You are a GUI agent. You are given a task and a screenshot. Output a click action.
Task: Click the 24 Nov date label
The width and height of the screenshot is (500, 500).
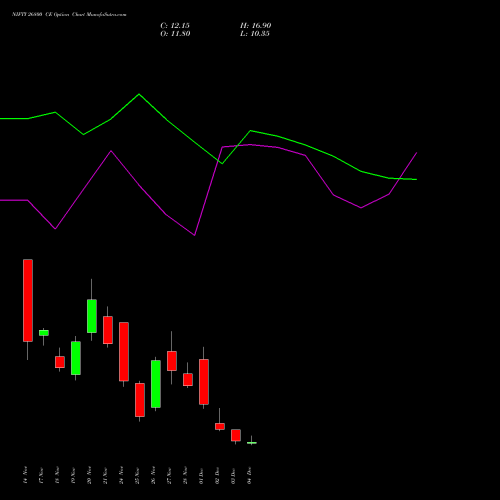121,475
